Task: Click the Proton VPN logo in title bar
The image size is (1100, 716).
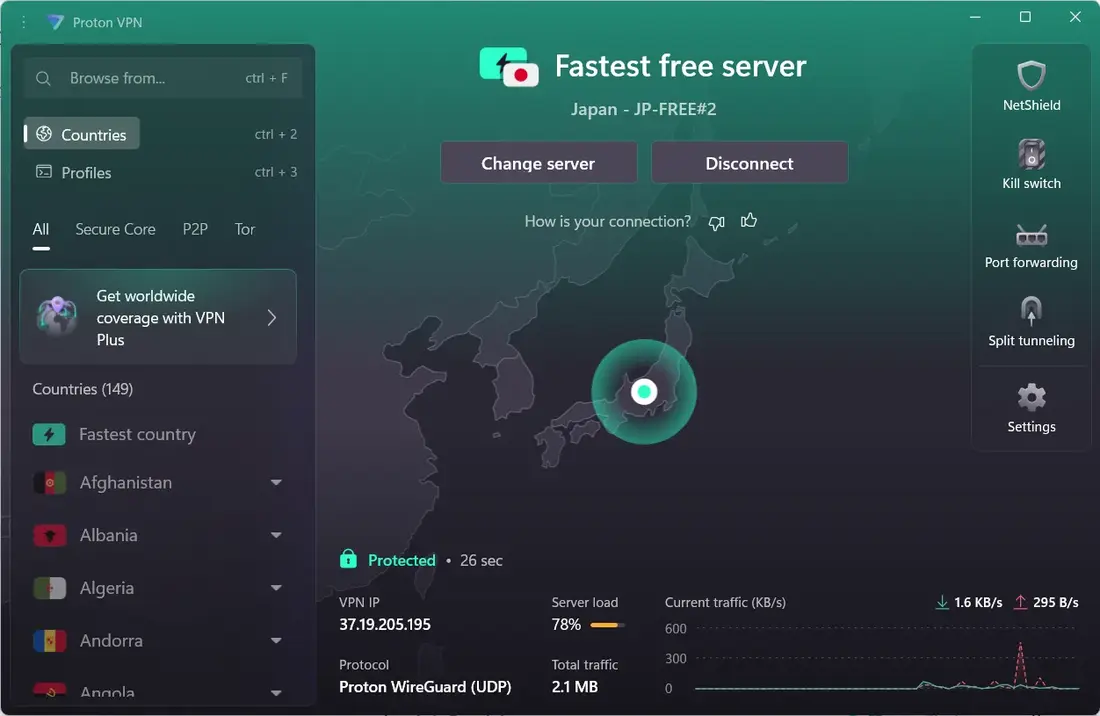Action: tap(55, 22)
